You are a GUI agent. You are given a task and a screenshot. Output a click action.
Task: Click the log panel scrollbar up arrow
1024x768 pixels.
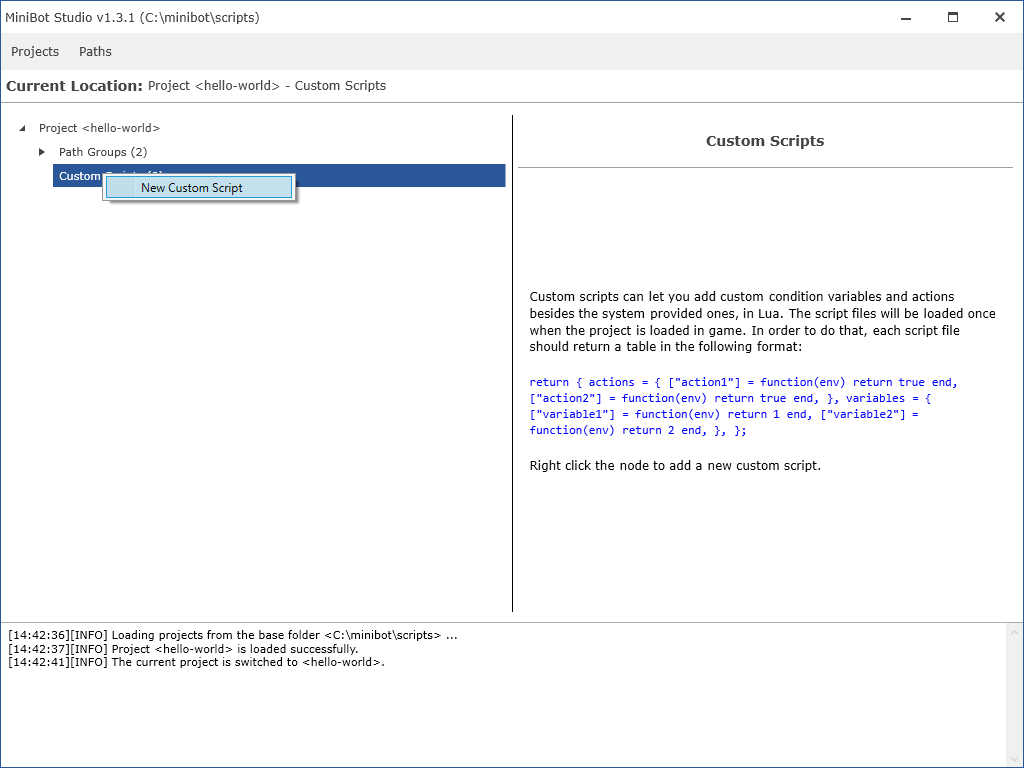coord(1014,633)
